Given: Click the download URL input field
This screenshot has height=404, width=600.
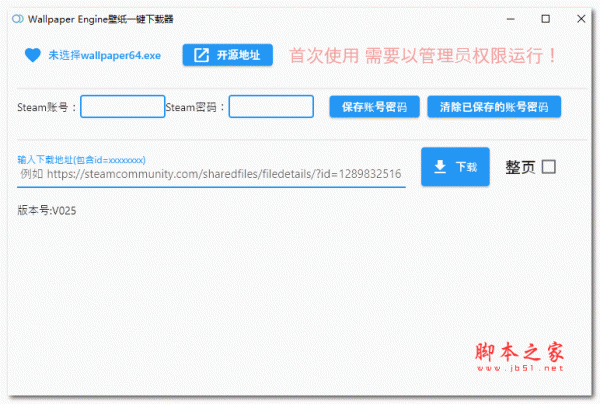Looking at the screenshot, I should point(211,174).
